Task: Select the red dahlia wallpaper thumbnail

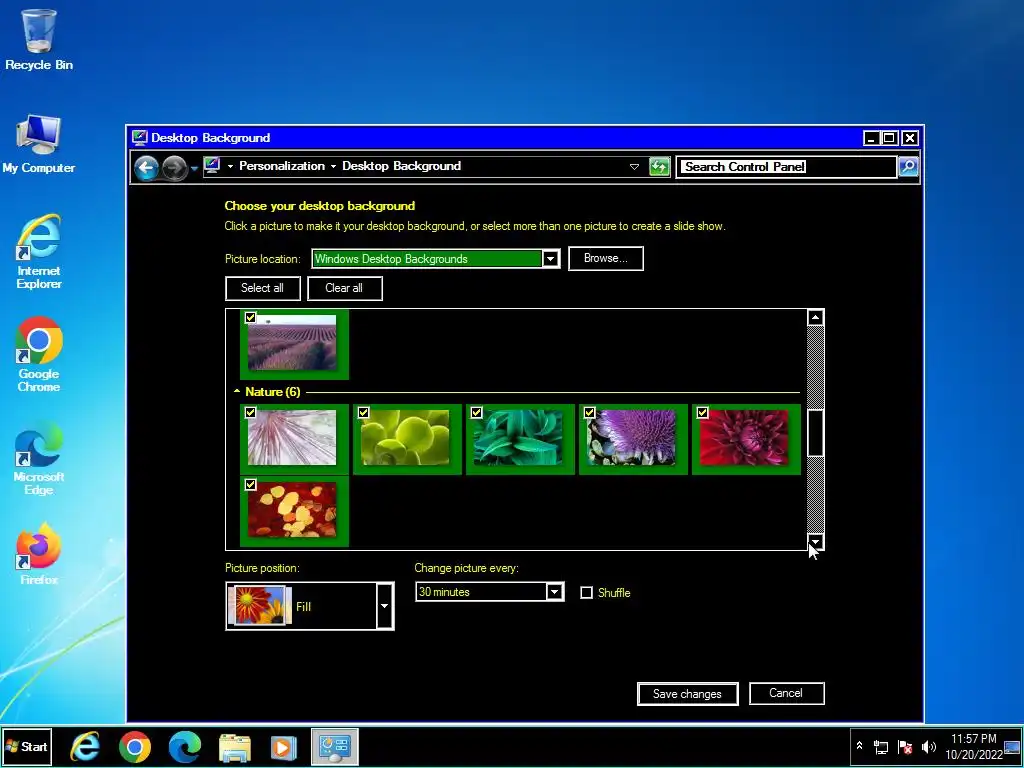Action: pyautogui.click(x=745, y=438)
